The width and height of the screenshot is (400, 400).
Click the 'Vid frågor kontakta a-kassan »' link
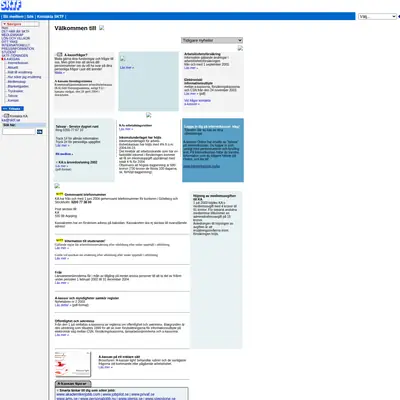click(197, 102)
